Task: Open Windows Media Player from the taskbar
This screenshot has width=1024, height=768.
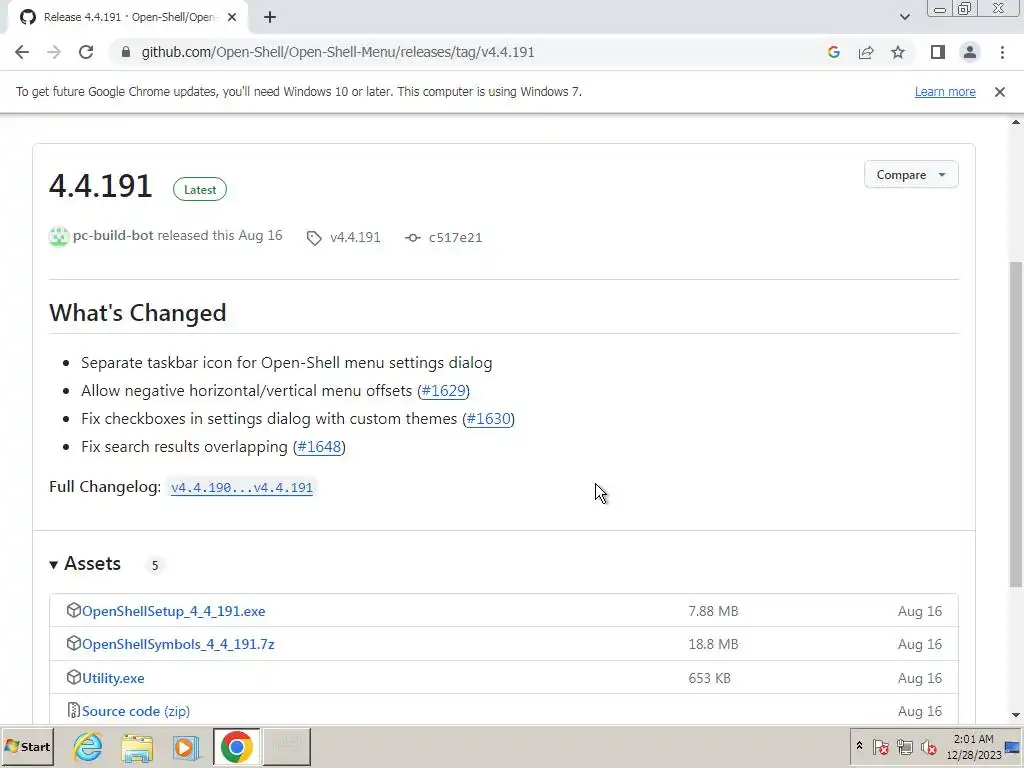Action: pyautogui.click(x=186, y=746)
